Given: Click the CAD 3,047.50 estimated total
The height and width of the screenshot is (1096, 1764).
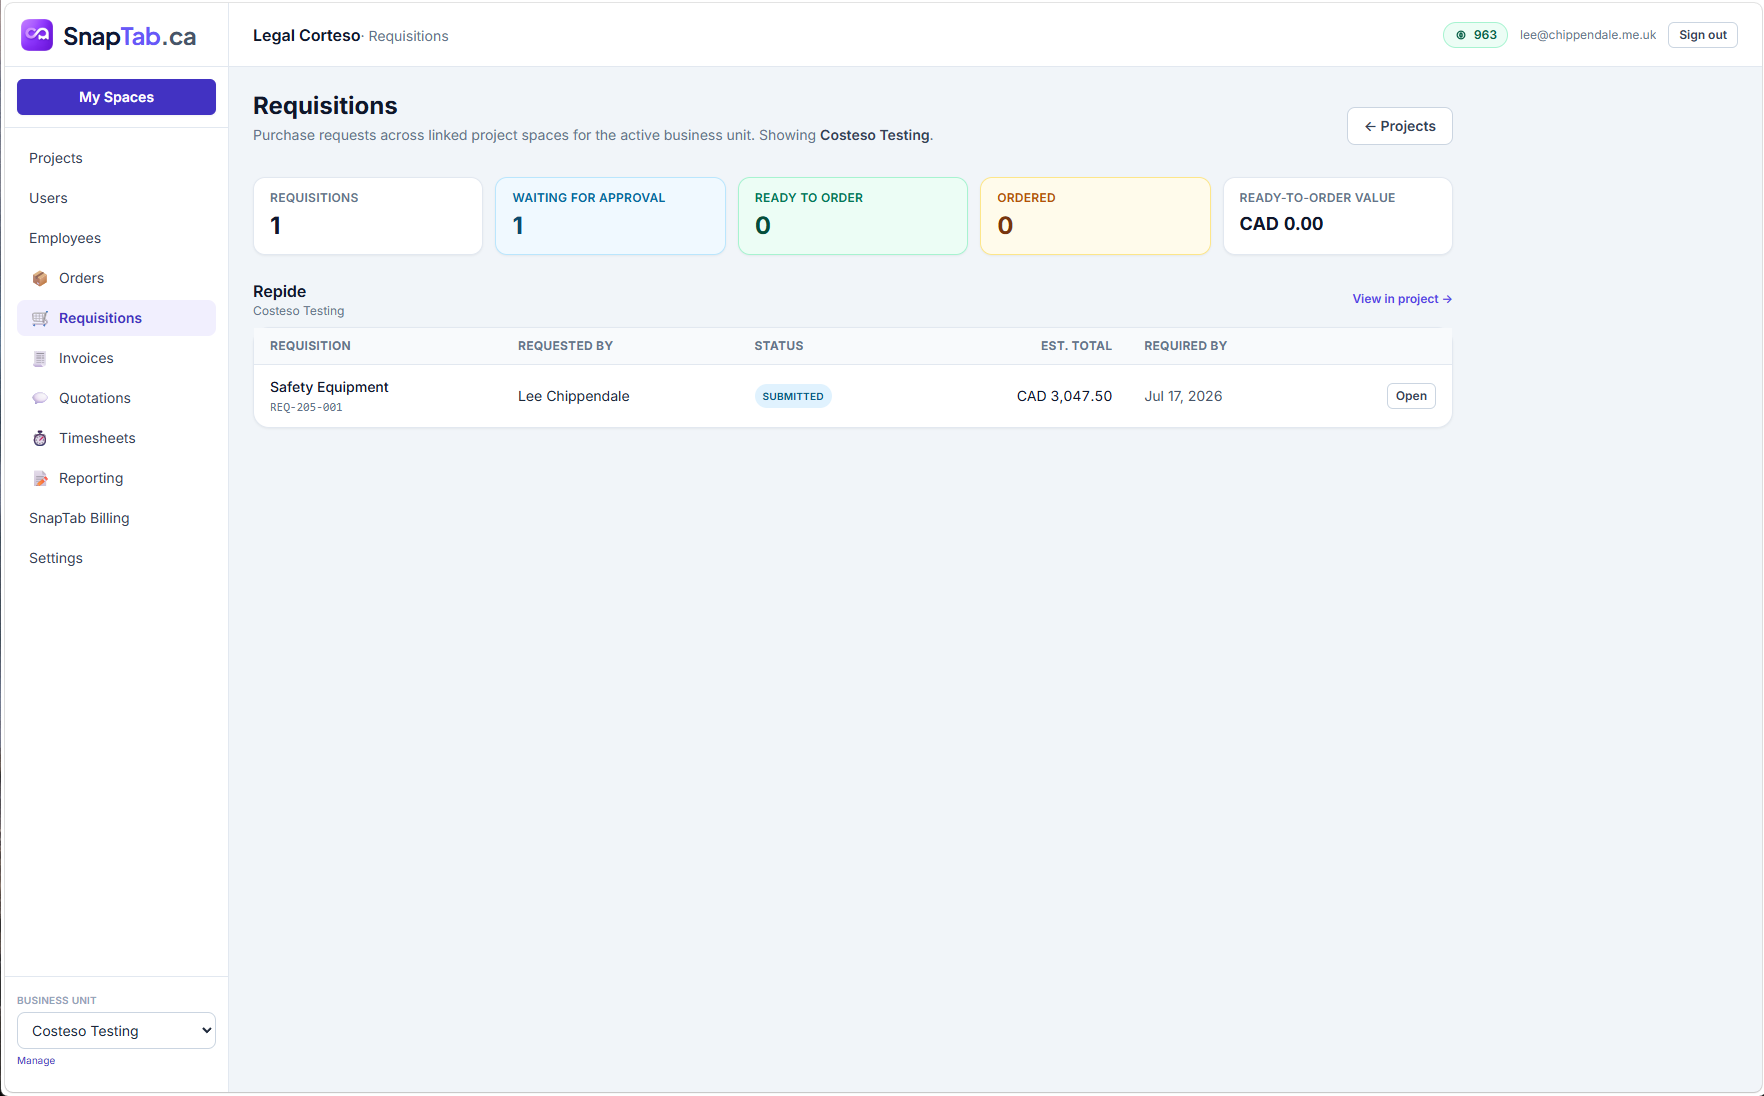Looking at the screenshot, I should click(1064, 396).
